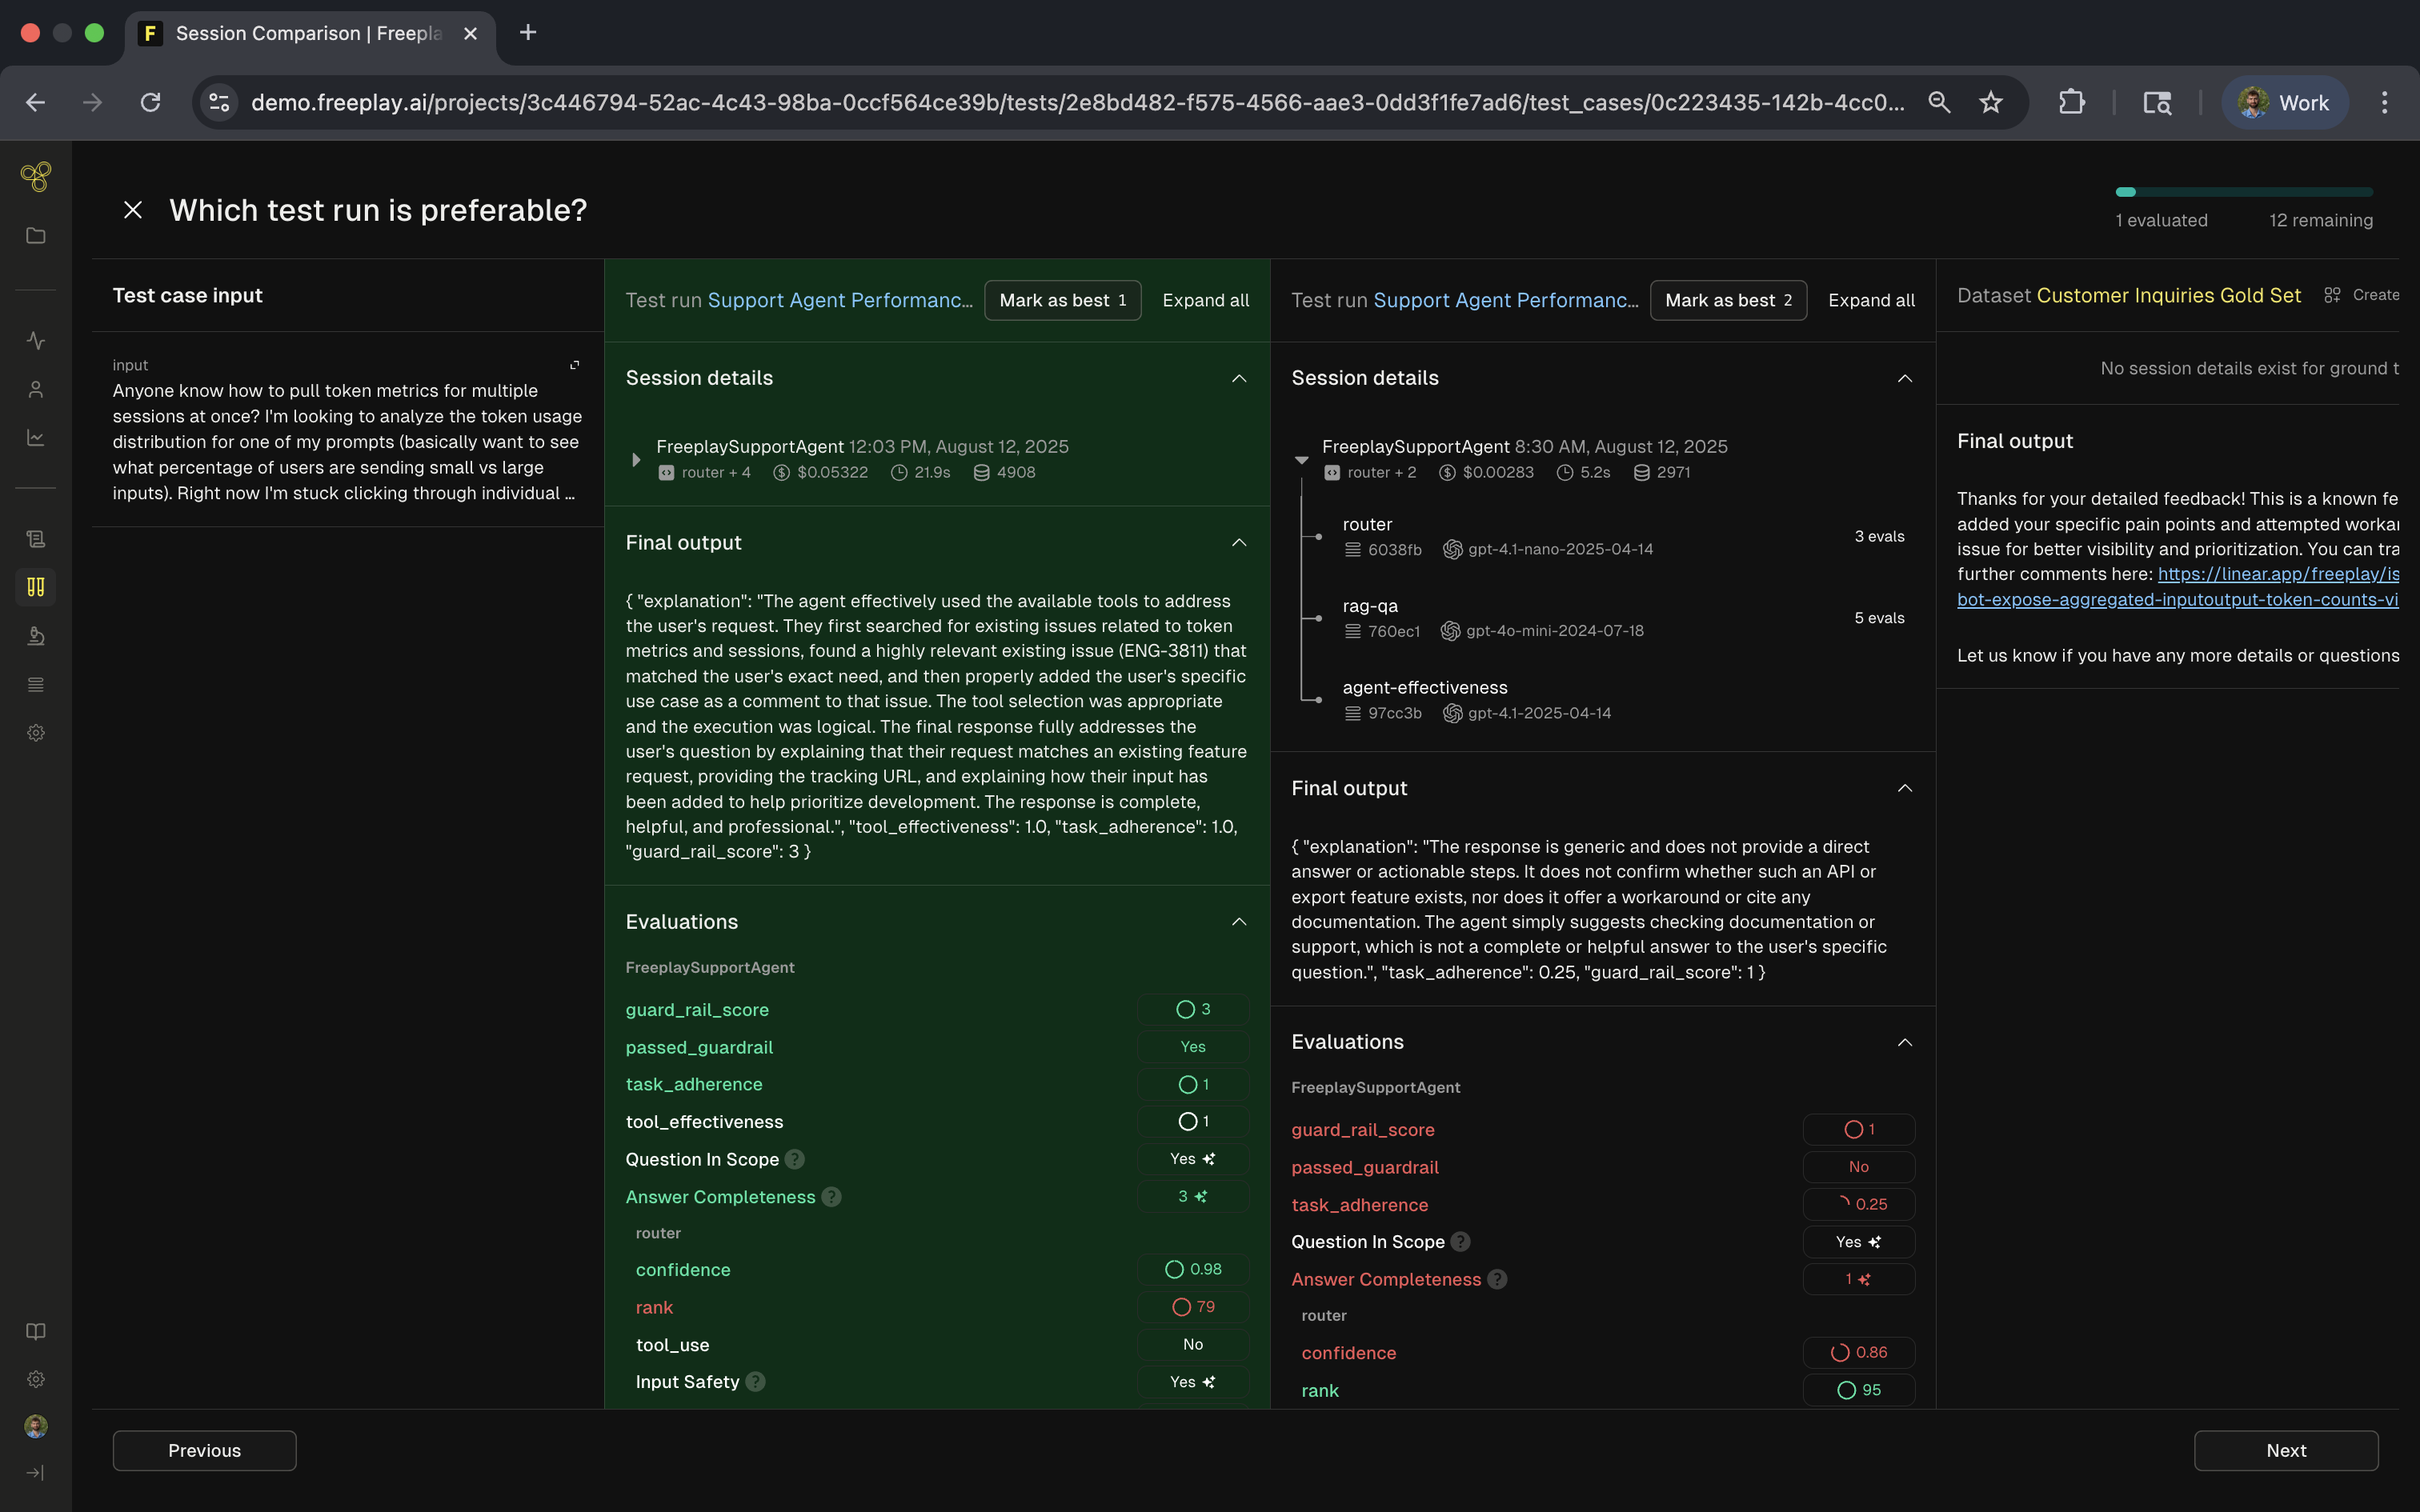Image resolution: width=2420 pixels, height=1512 pixels.
Task: Click the expand icon next to input field
Action: [574, 365]
